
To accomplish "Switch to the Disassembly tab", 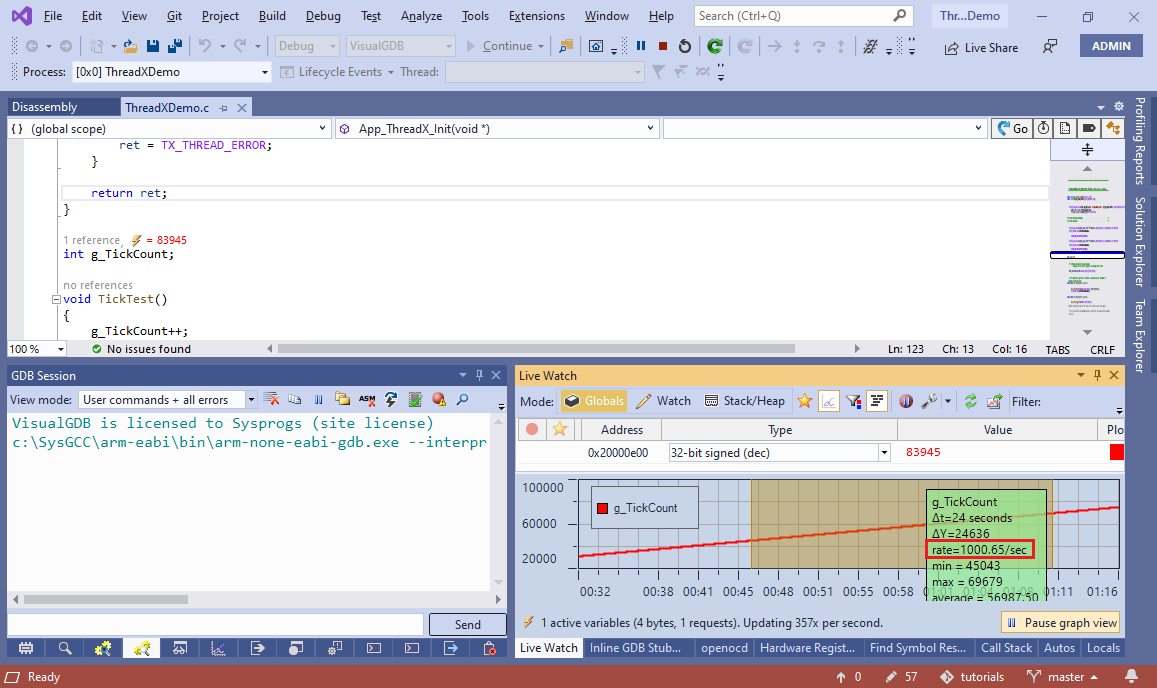I will point(44,107).
